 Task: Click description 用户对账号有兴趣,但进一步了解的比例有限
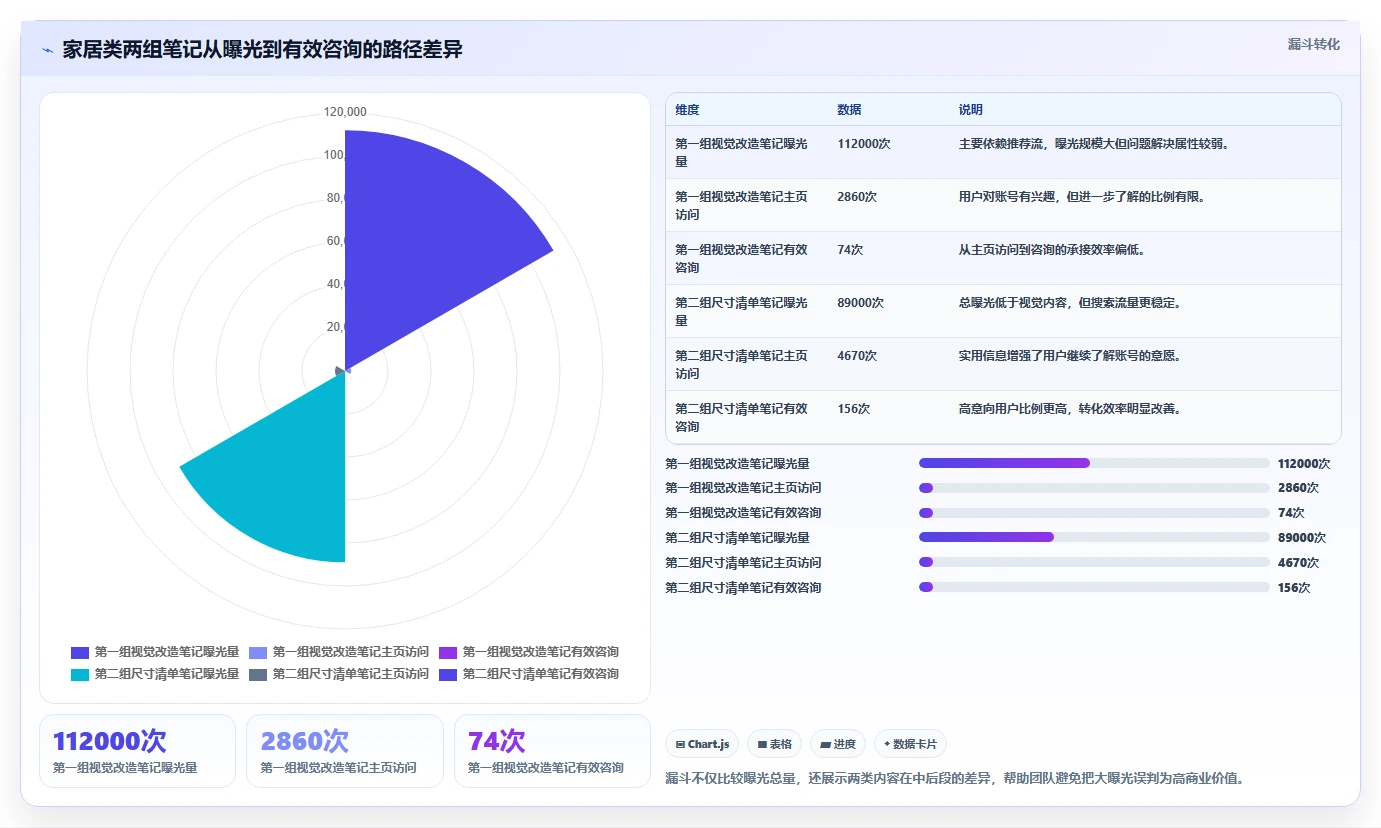coord(1082,197)
